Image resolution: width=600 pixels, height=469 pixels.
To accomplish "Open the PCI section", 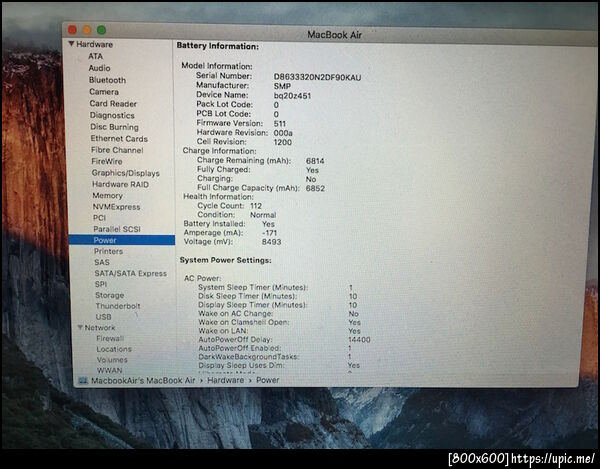I will click(99, 218).
